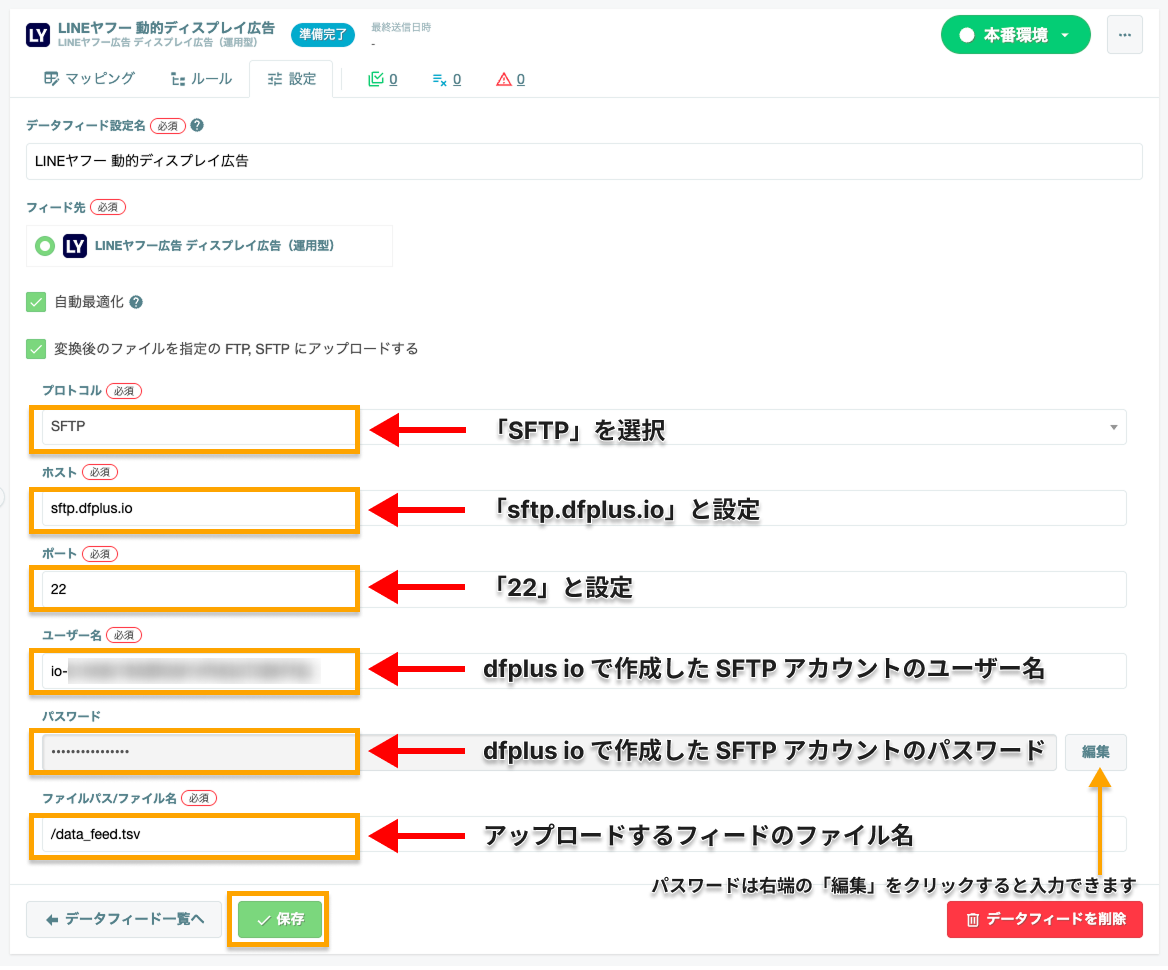Click the データフィード一覧へ back button

click(x=124, y=919)
